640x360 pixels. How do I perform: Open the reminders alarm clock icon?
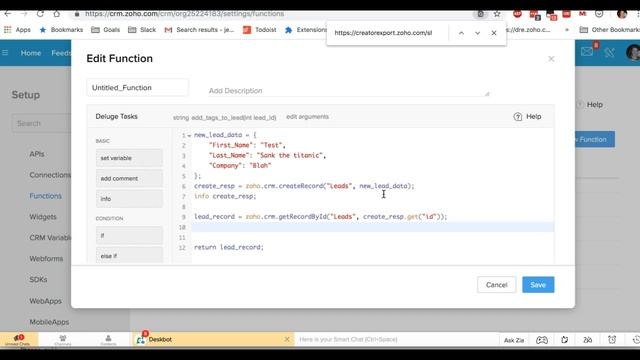[612, 340]
